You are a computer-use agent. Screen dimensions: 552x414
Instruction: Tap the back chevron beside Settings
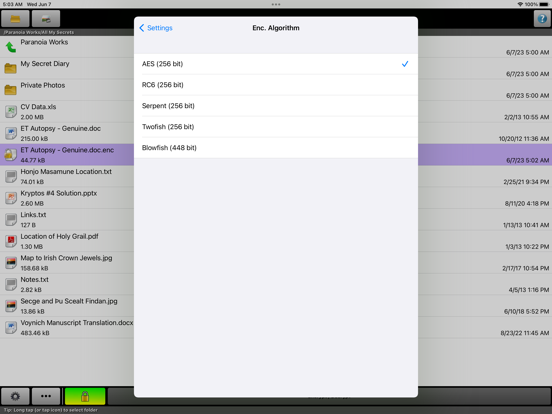point(142,28)
